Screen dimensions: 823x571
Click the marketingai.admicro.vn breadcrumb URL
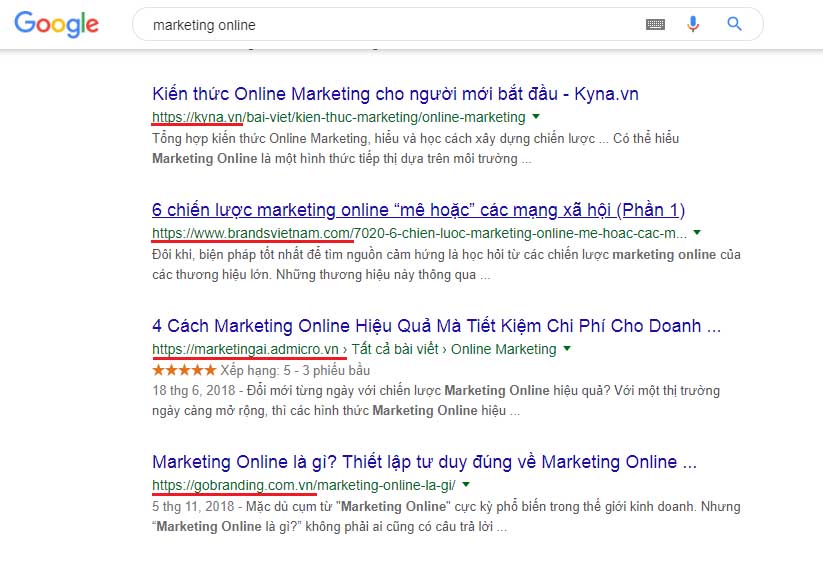point(354,349)
